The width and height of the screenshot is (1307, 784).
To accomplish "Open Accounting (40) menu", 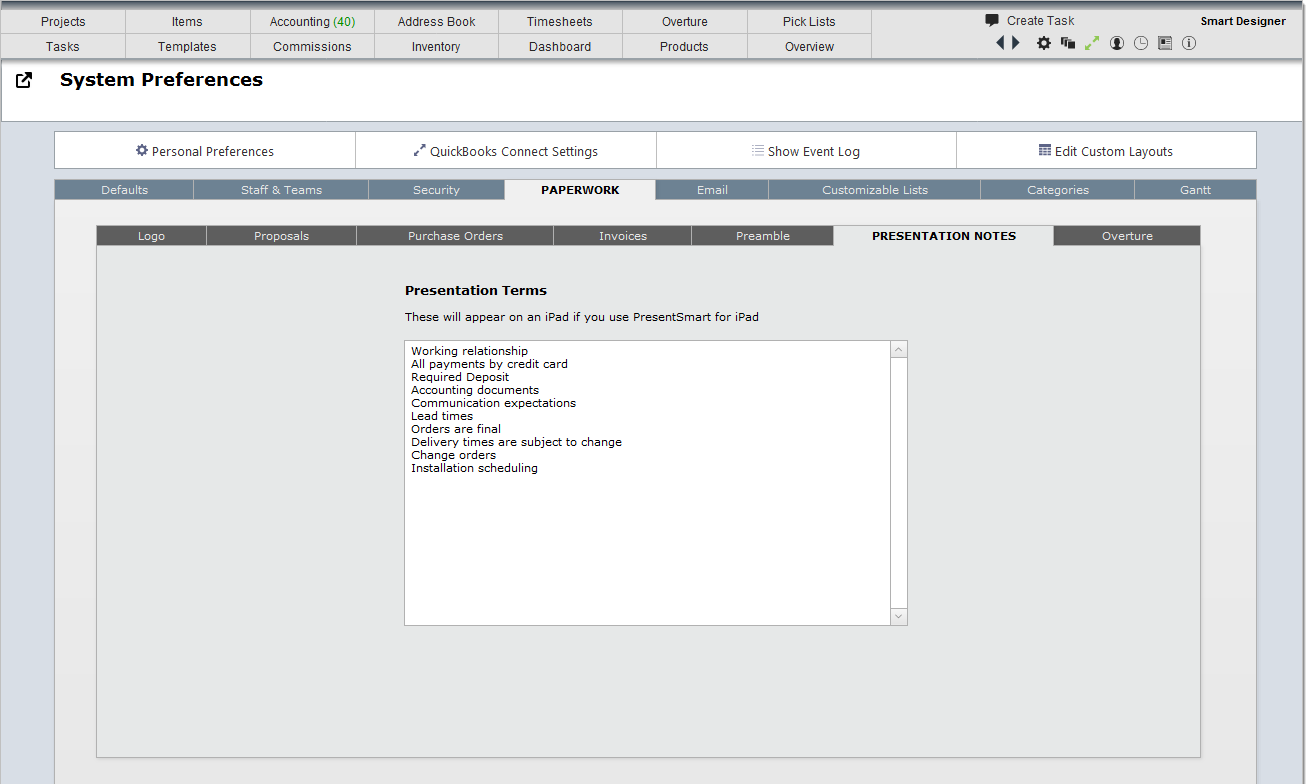I will (x=312, y=21).
